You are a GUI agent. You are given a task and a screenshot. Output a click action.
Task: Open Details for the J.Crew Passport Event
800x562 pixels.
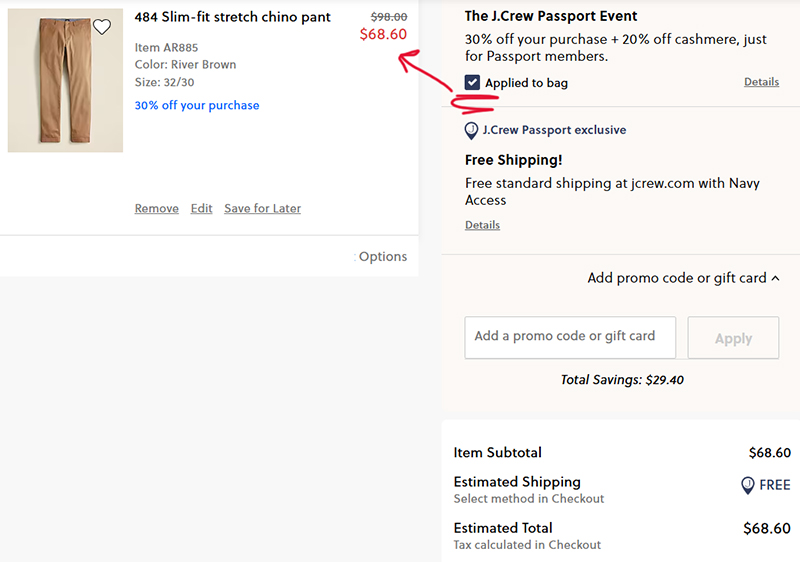761,82
